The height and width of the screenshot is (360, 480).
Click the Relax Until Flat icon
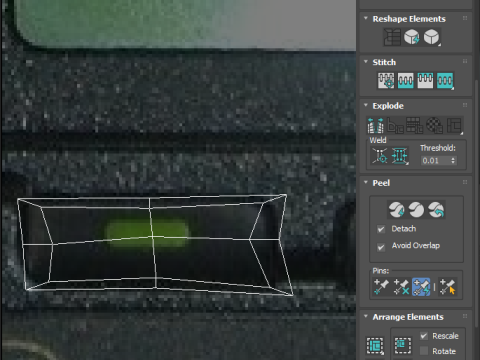(x=412, y=37)
